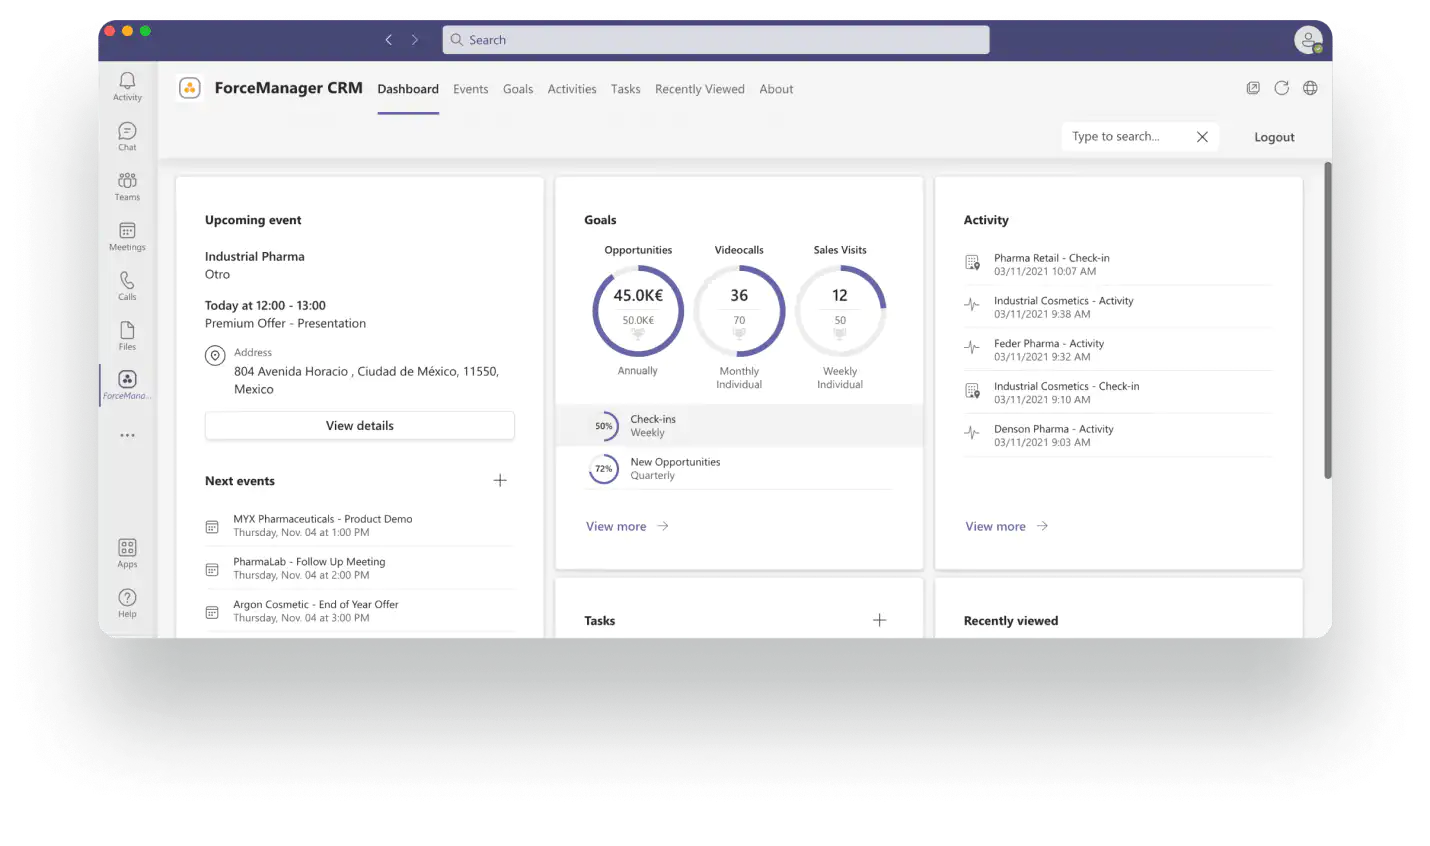Open Pharma Retail - Check-in activity
Screen dimensions: 1430x846
pos(1117,264)
